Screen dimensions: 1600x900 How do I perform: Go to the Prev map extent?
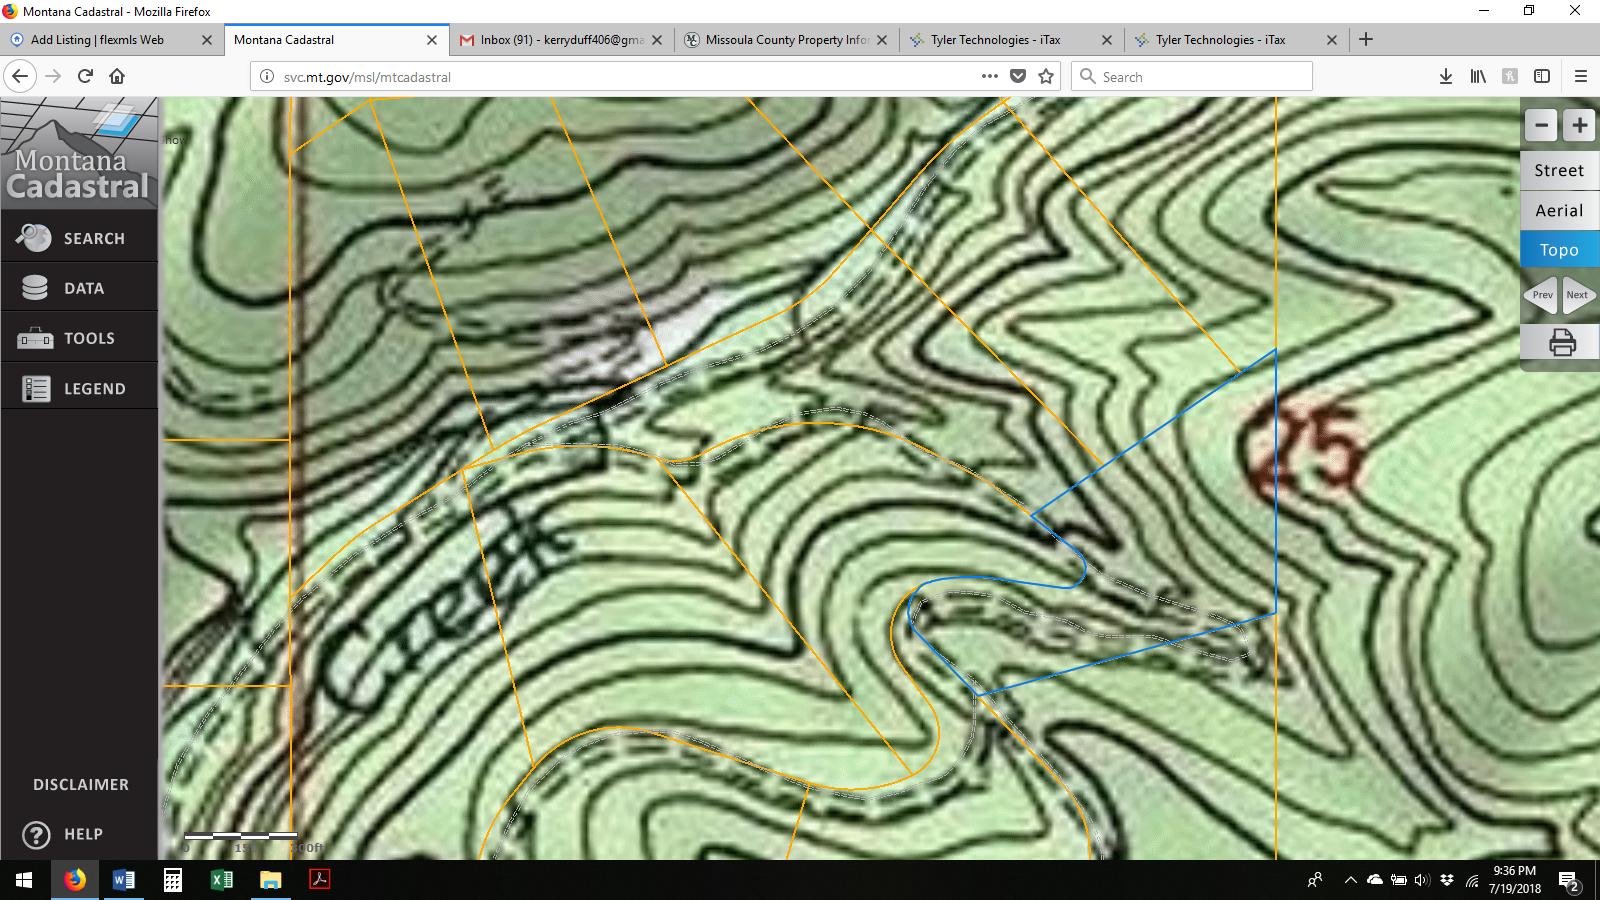[x=1541, y=295]
